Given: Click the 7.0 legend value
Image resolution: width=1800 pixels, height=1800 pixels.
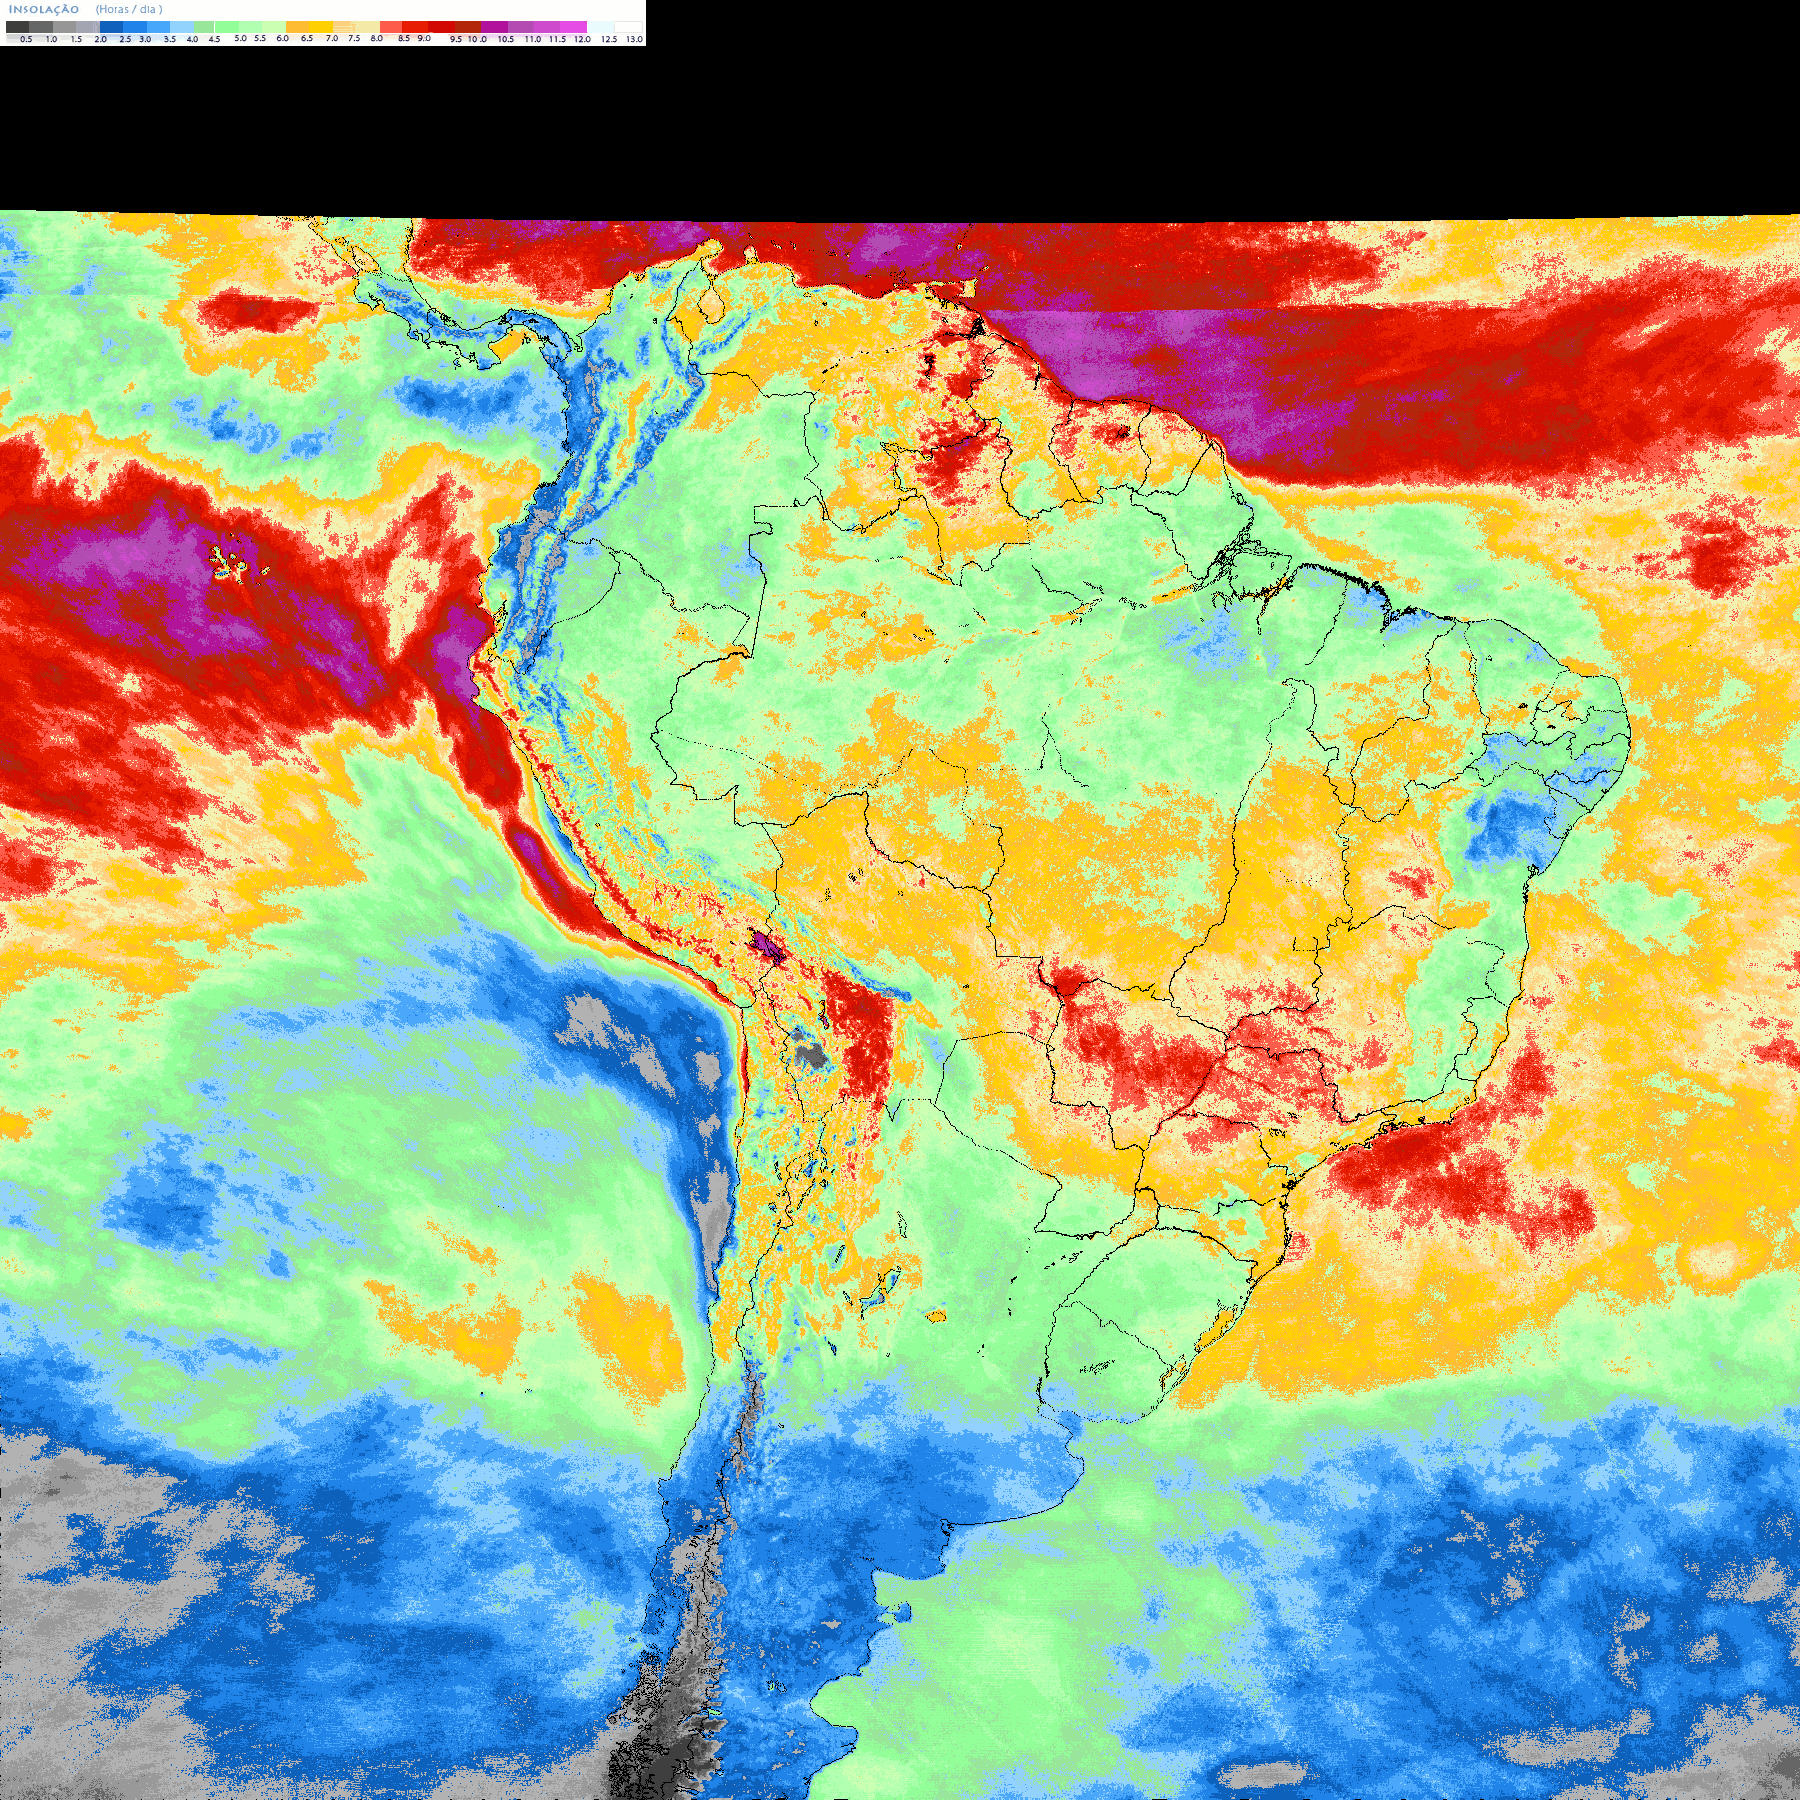Looking at the screenshot, I should [x=332, y=39].
